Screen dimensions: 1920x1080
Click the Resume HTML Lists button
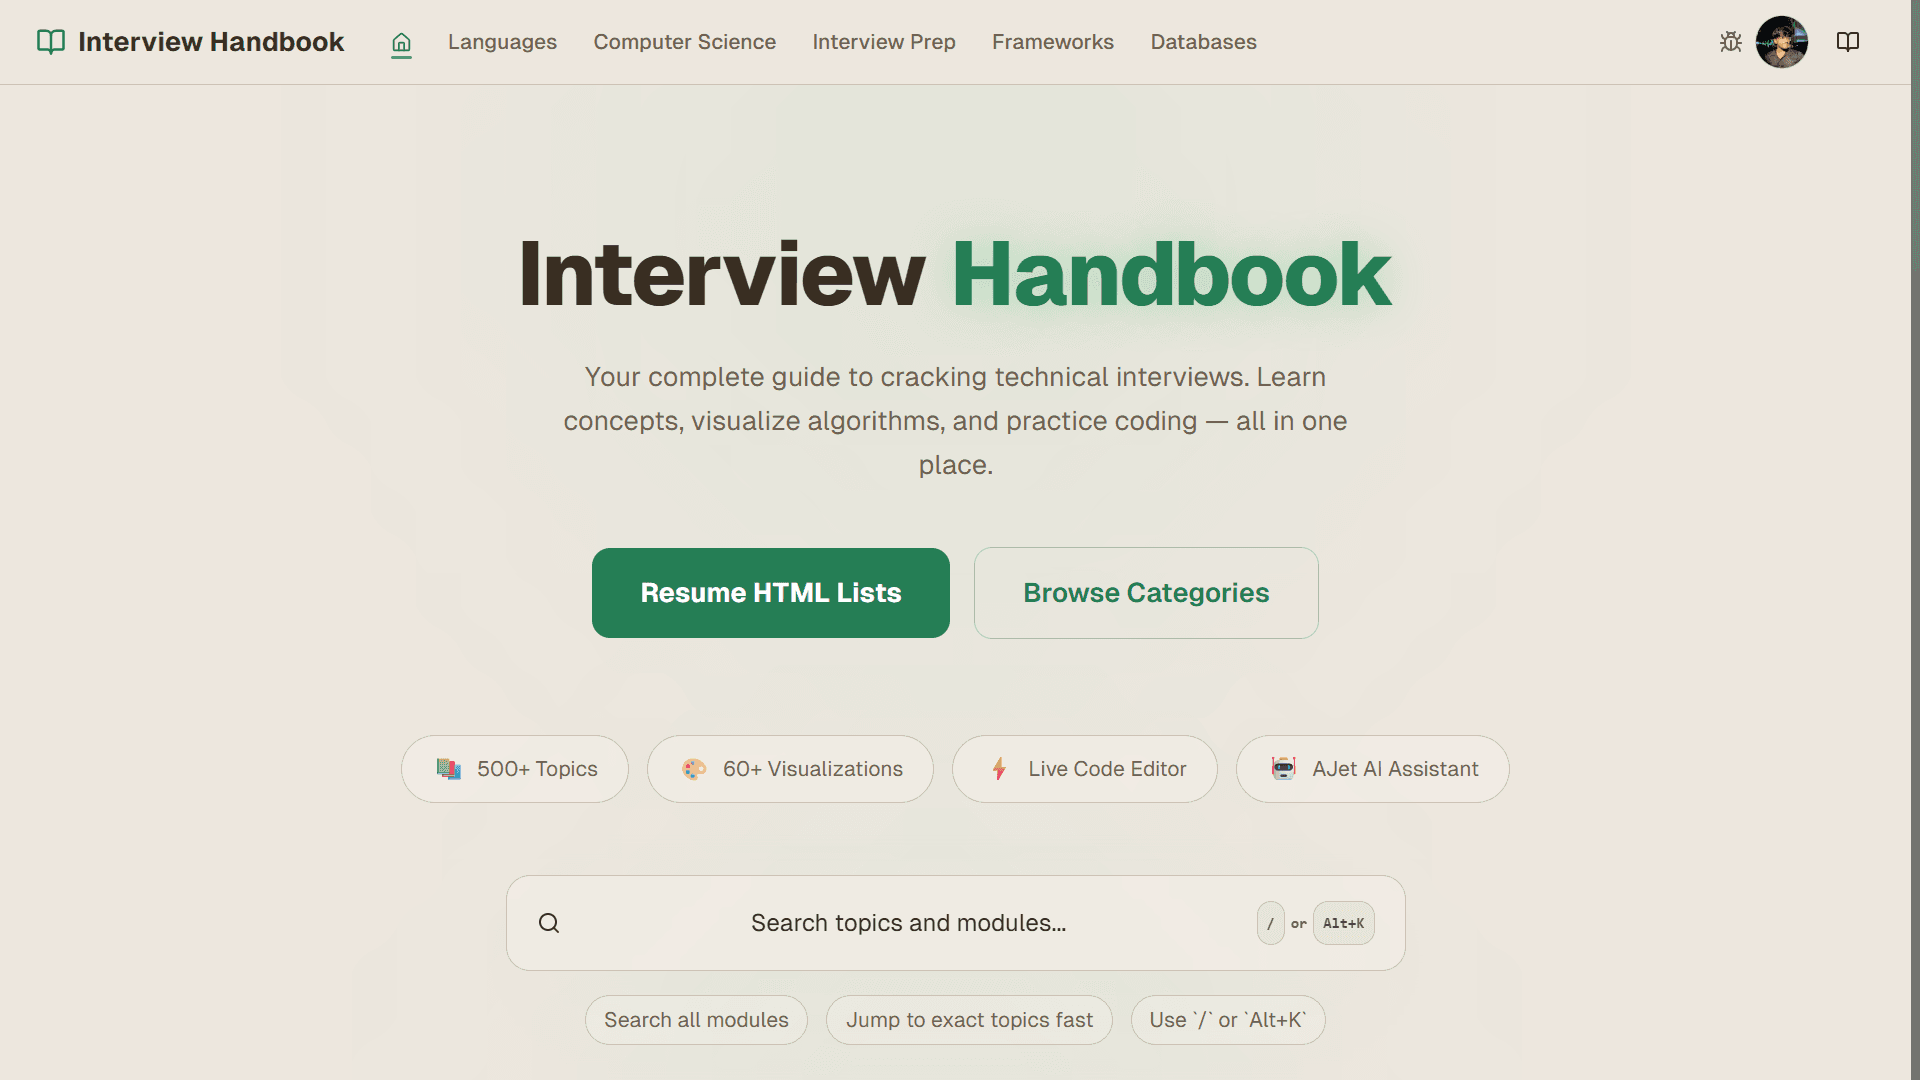pos(771,593)
